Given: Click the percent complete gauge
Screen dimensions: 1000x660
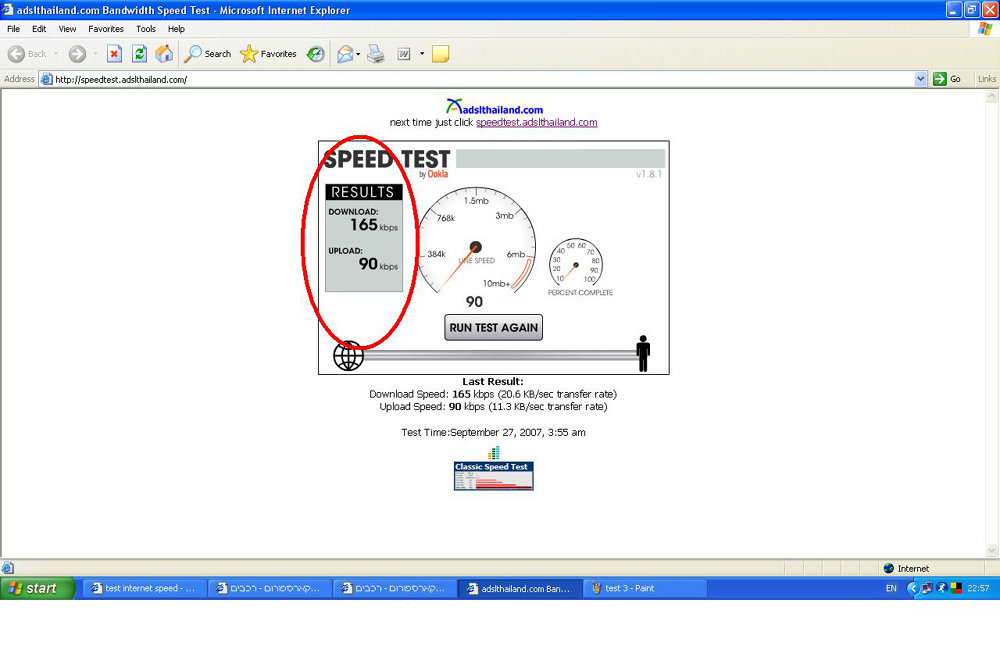Looking at the screenshot, I should [576, 264].
